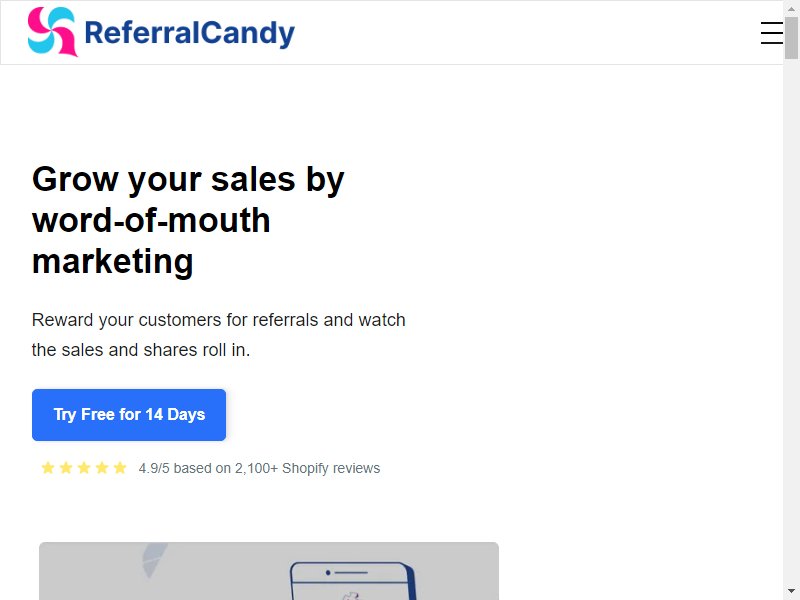Click the Grow your sales headline
The width and height of the screenshot is (800, 600).
188,220
